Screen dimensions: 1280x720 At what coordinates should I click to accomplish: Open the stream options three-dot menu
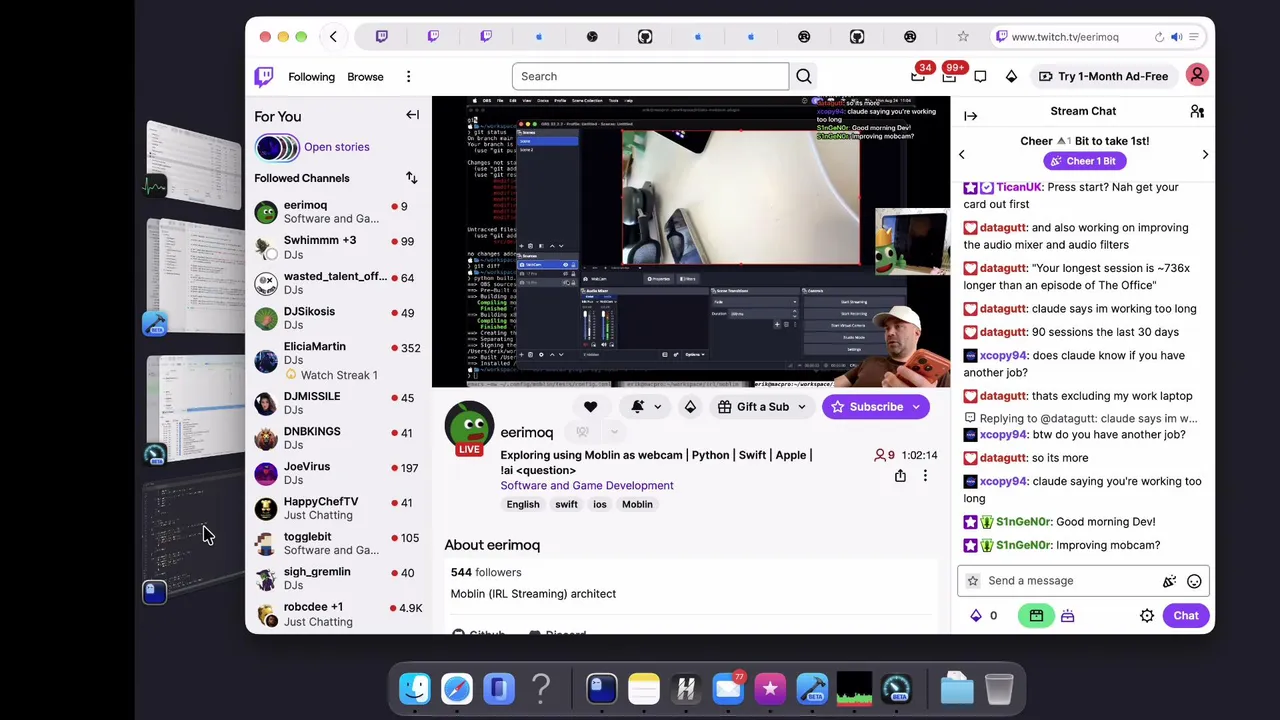click(925, 476)
